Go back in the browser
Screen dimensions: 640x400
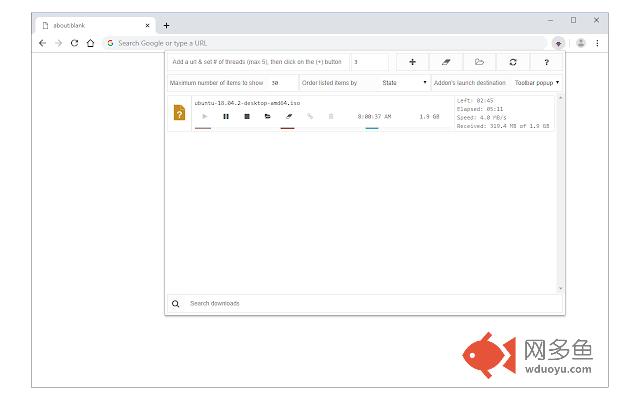point(42,43)
